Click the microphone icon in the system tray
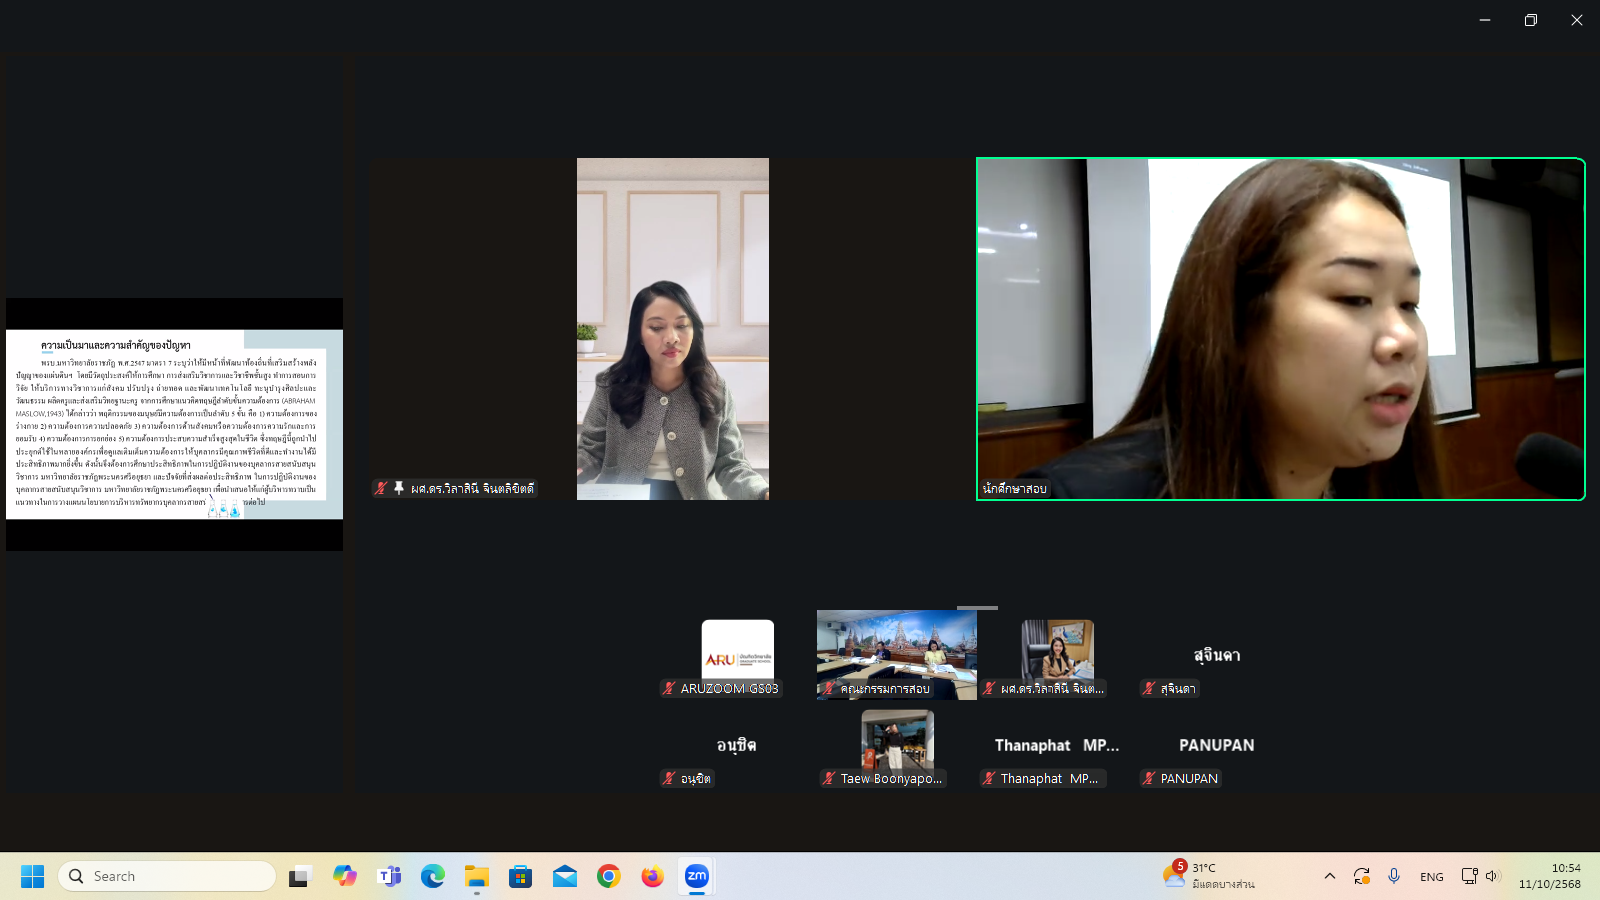Screen dimensions: 1600x900 pyautogui.click(x=1394, y=876)
